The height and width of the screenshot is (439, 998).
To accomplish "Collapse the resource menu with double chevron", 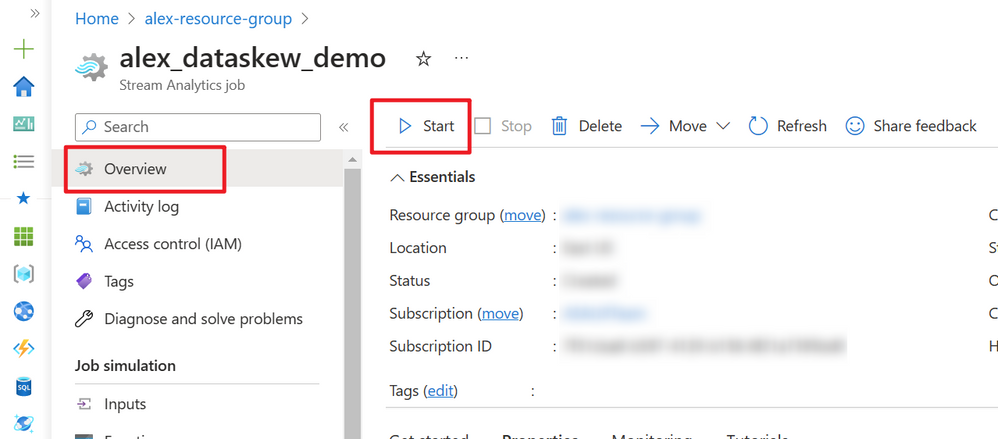I will [x=344, y=127].
